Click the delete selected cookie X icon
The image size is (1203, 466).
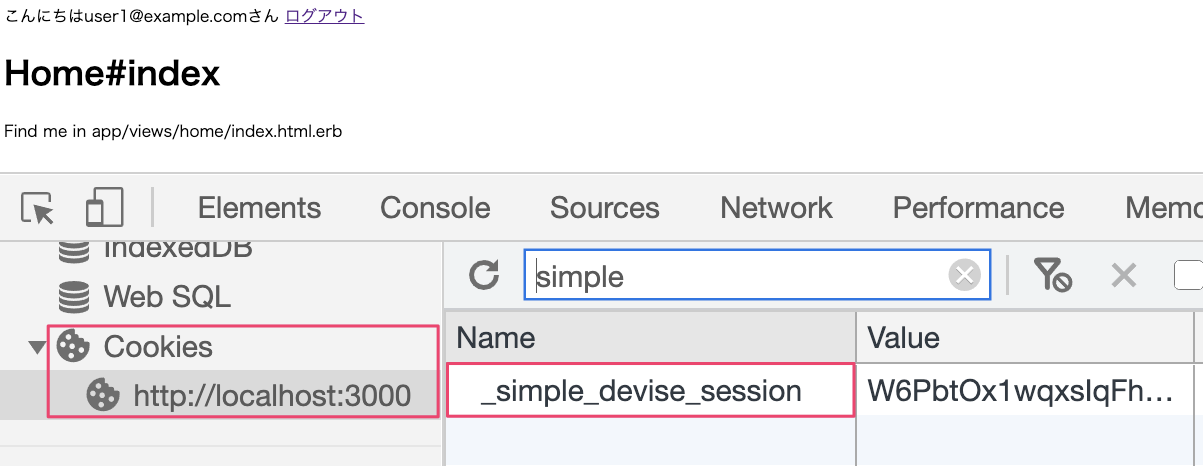point(1124,275)
